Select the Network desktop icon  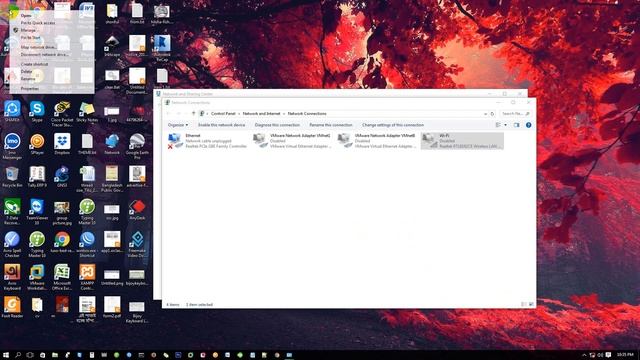coord(112,144)
